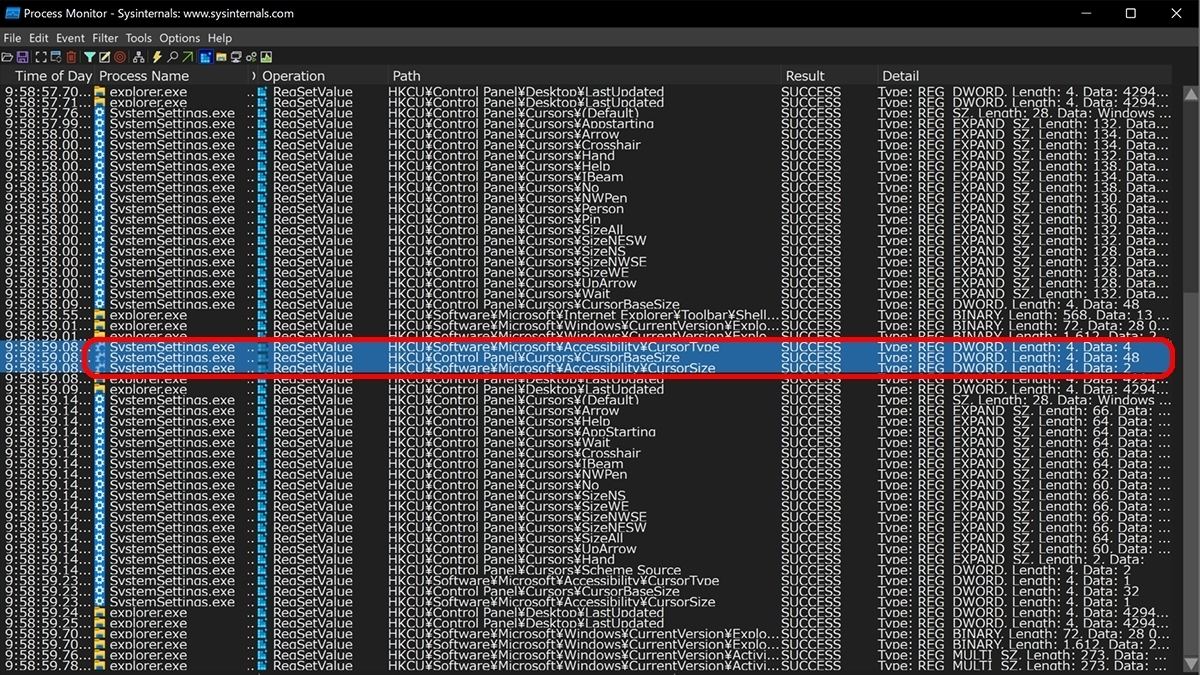Click the Save toolbar icon

click(23, 57)
